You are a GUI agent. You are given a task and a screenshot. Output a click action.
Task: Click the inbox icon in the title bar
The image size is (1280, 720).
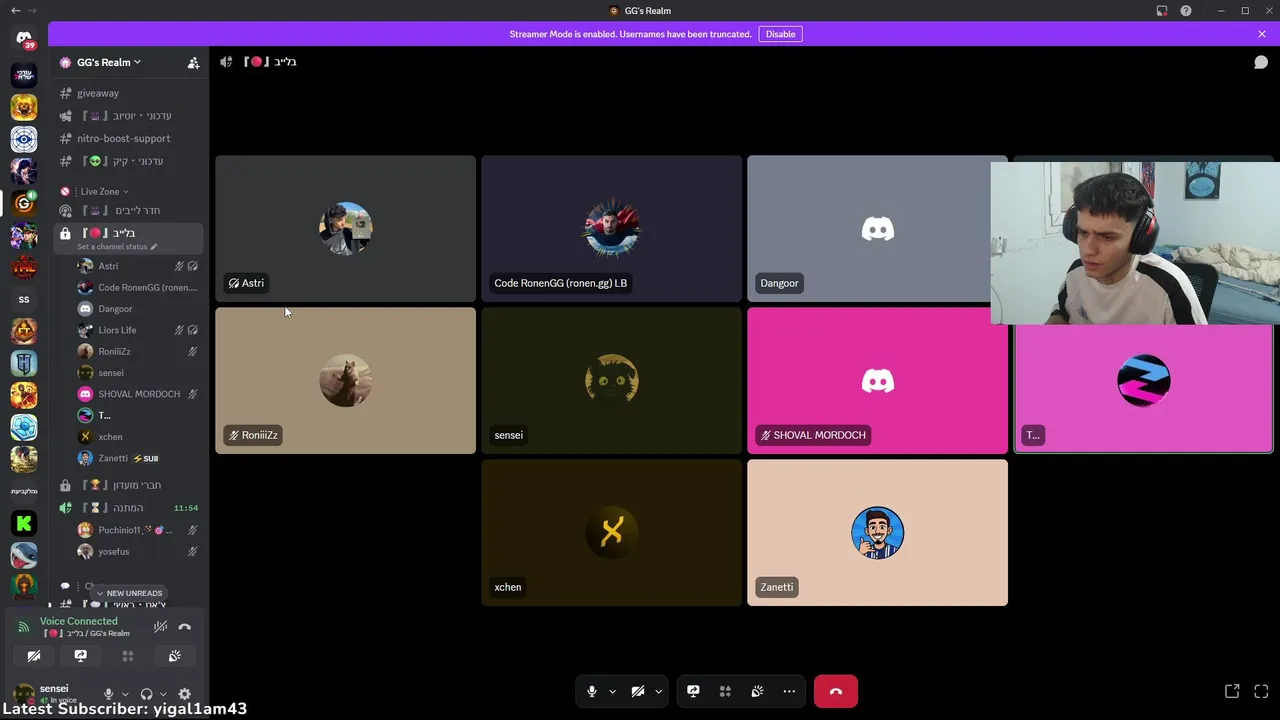(1162, 11)
